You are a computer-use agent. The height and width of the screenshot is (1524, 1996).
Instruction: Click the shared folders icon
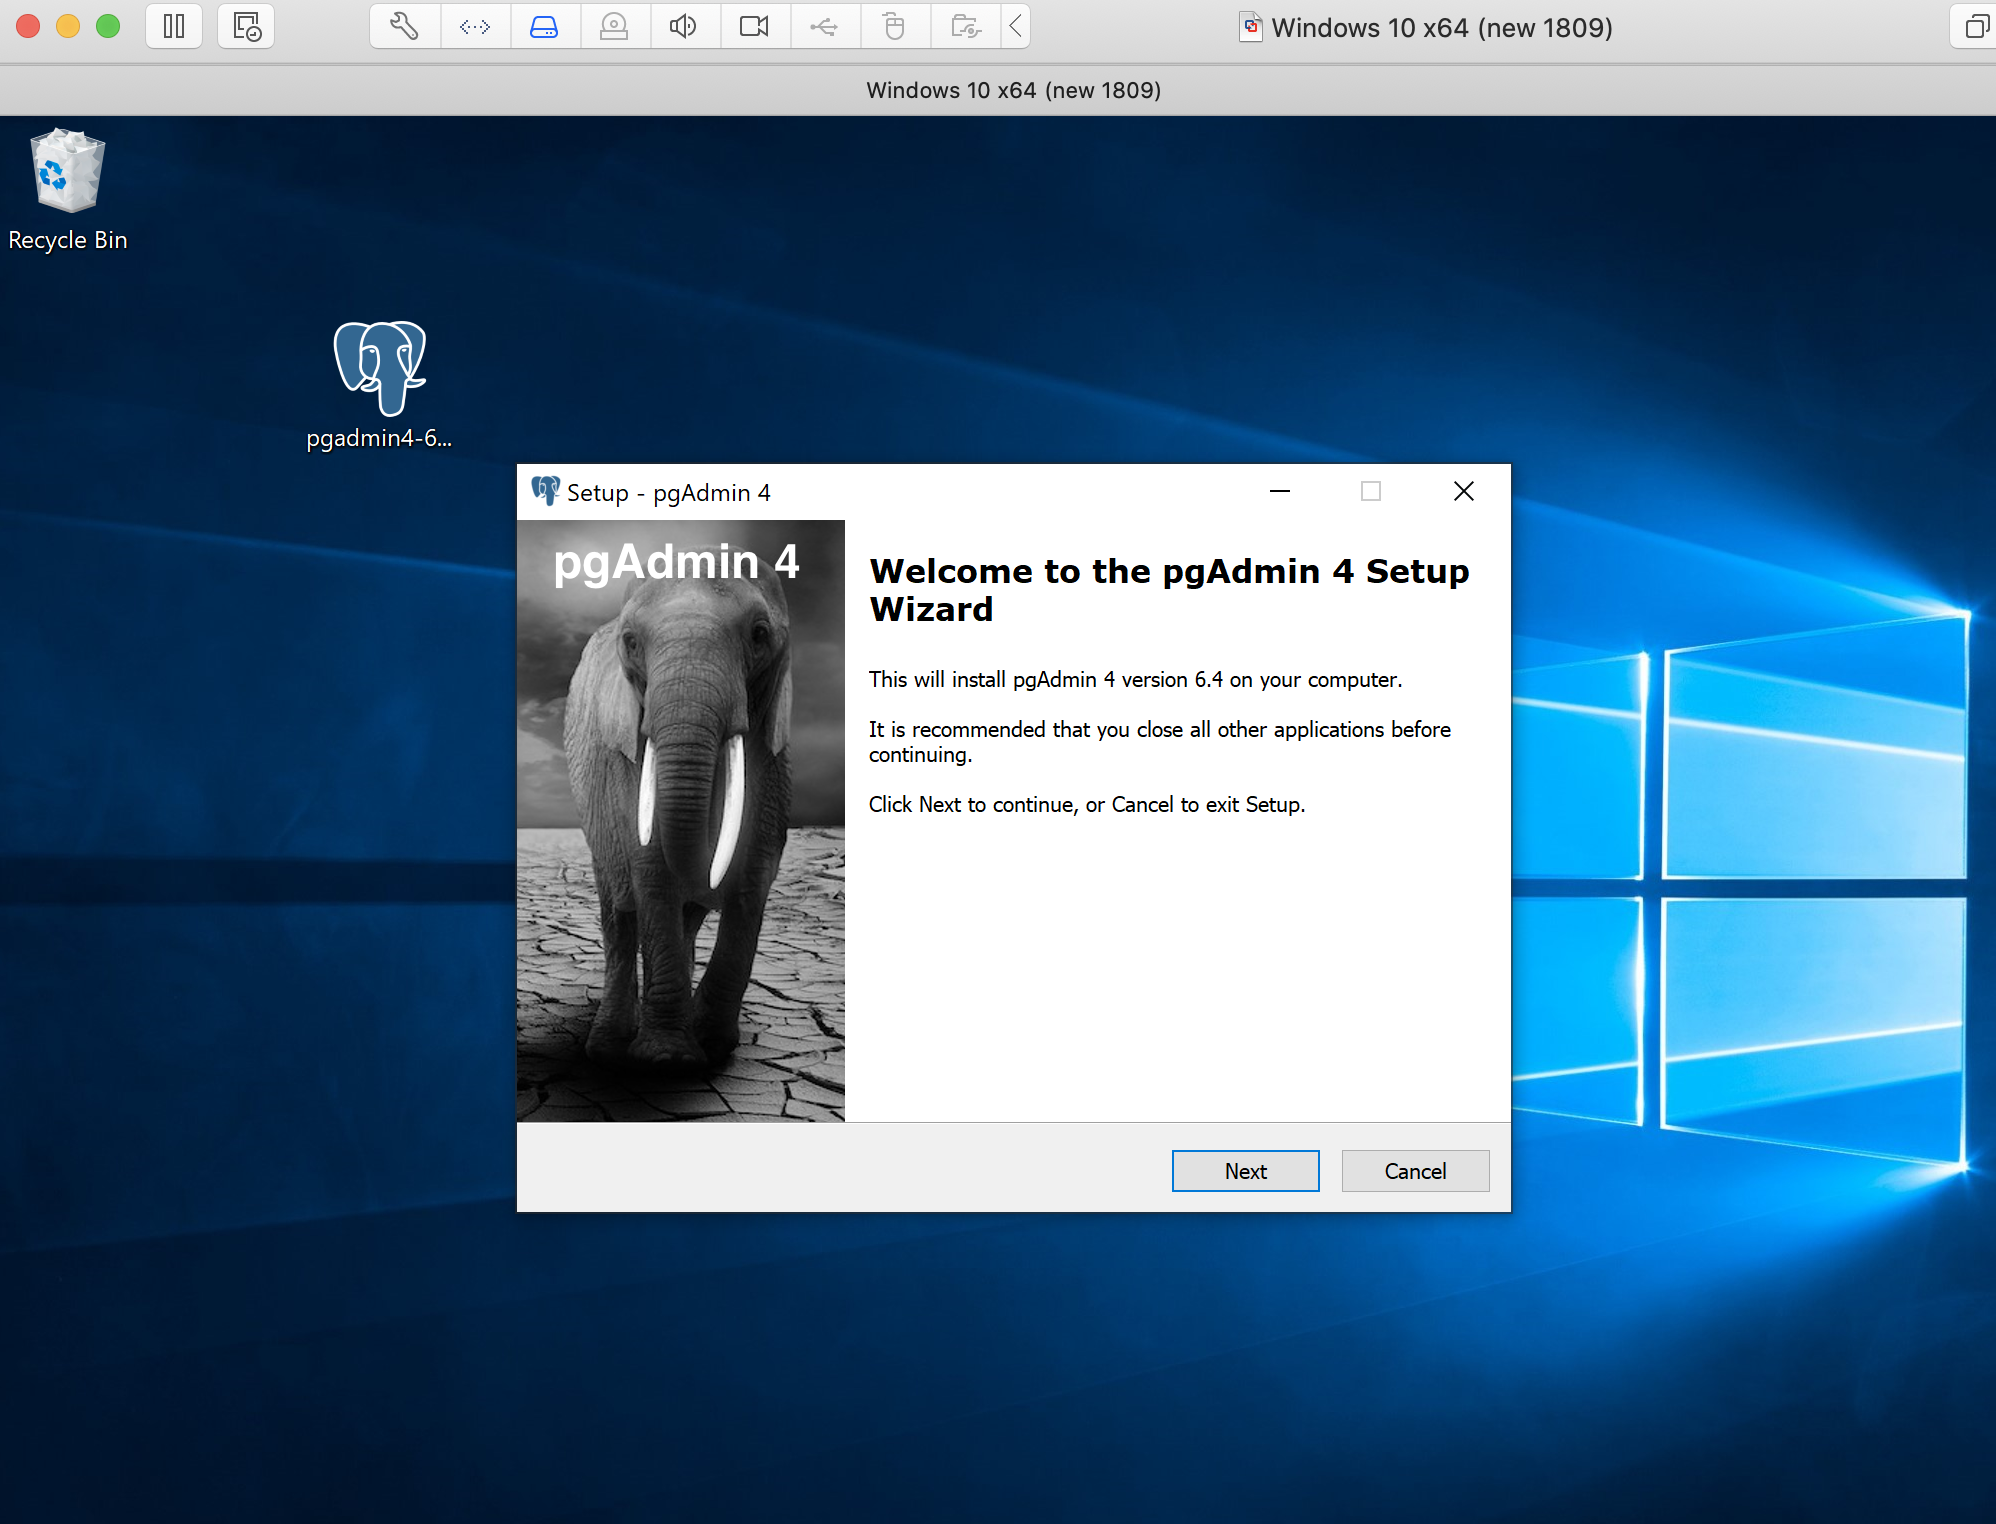(965, 26)
